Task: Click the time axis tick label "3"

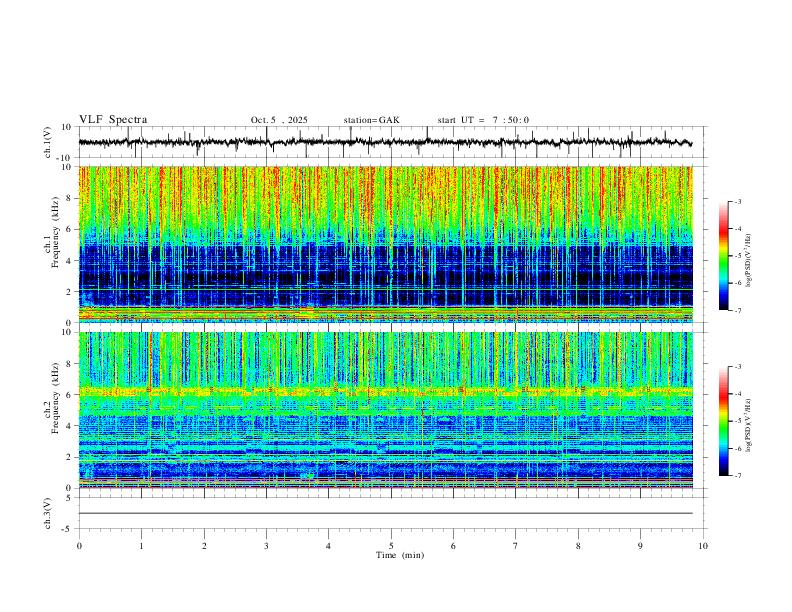Action: [x=266, y=546]
